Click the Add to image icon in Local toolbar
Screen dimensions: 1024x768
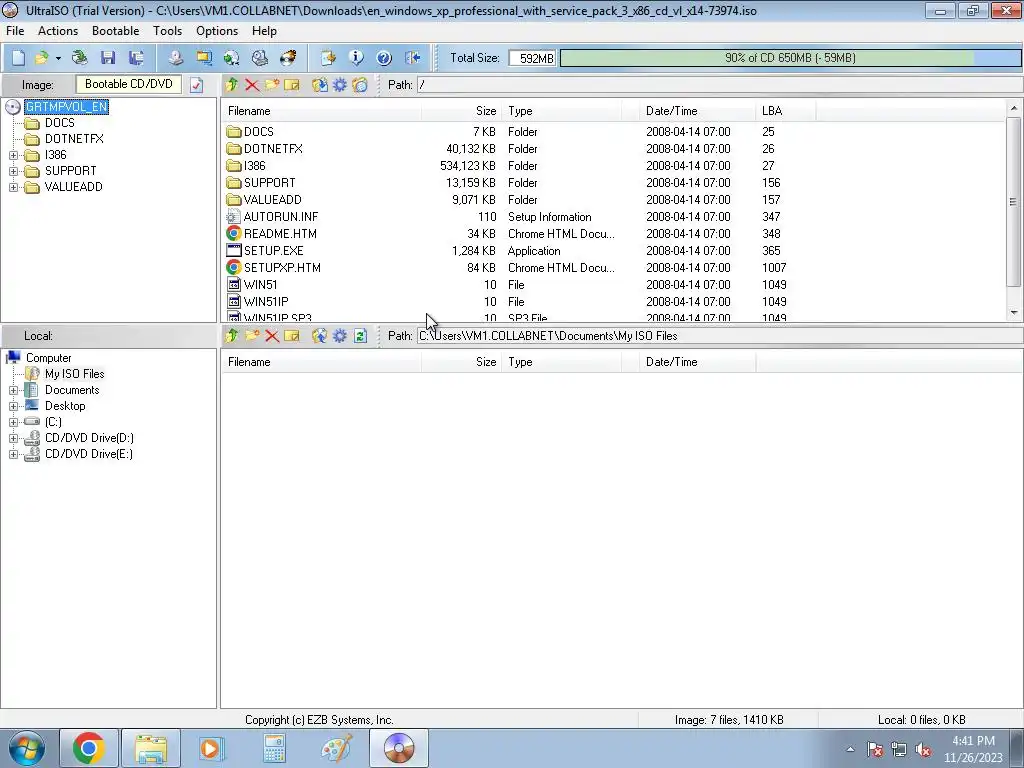click(x=319, y=336)
